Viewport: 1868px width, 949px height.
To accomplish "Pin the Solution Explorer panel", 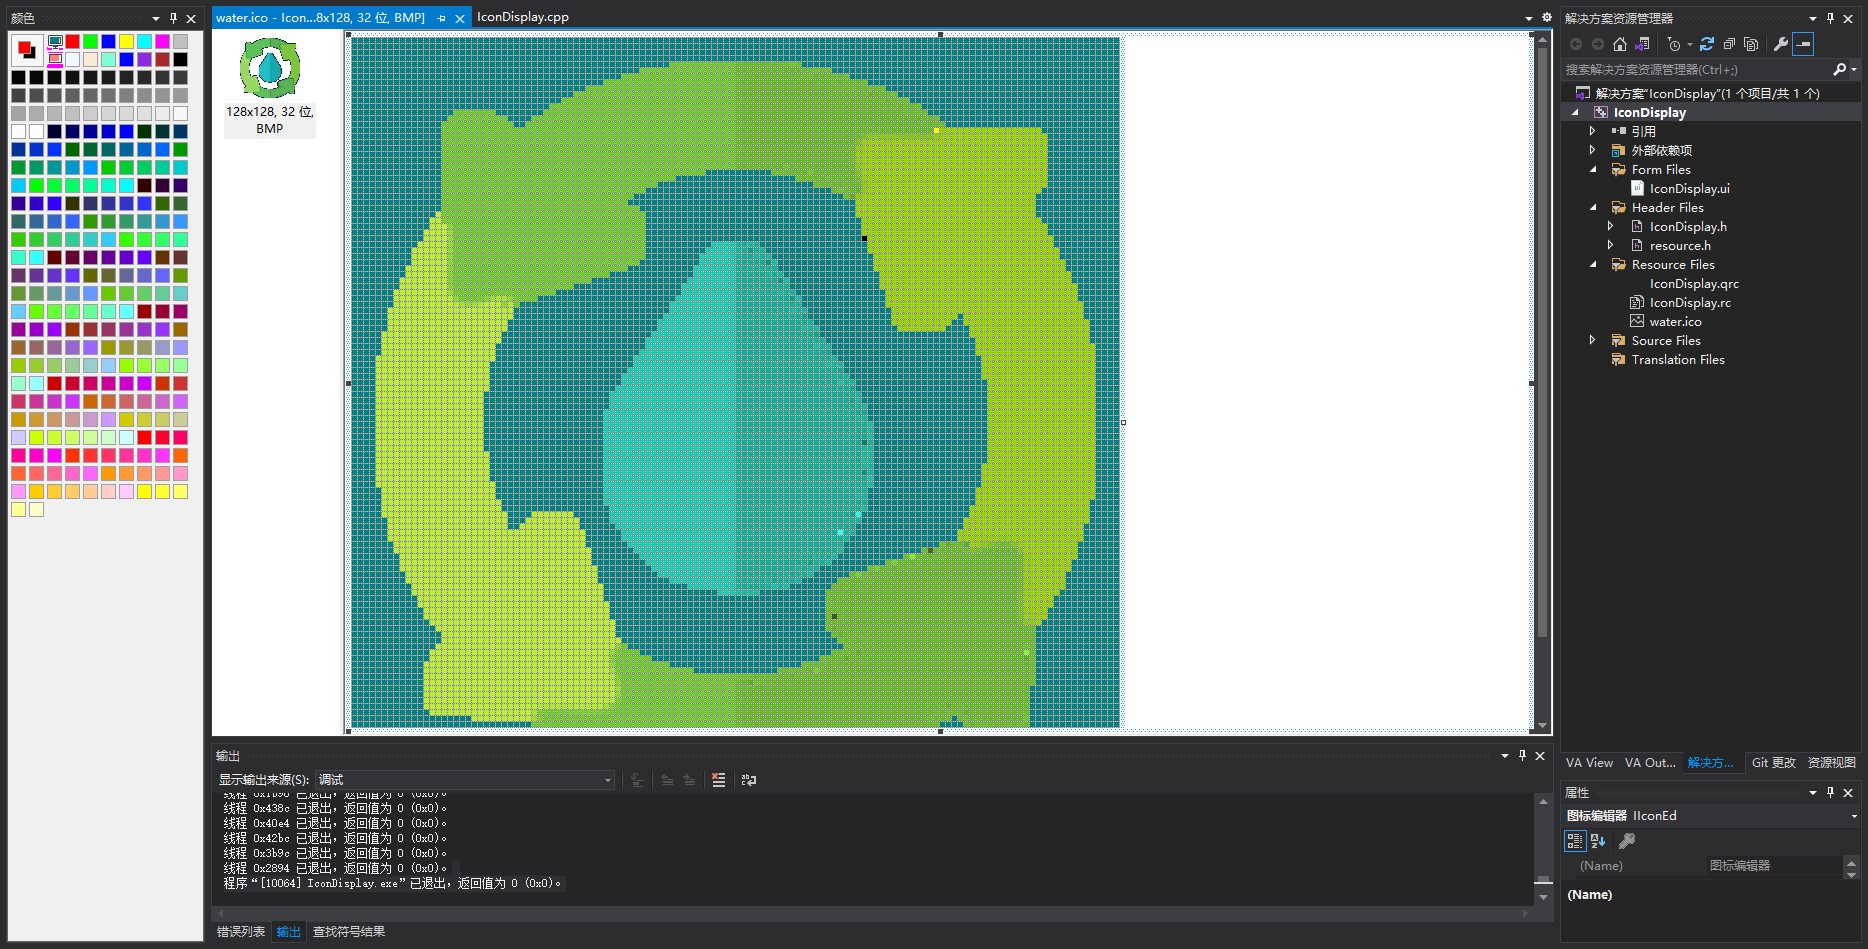I will [x=1830, y=18].
